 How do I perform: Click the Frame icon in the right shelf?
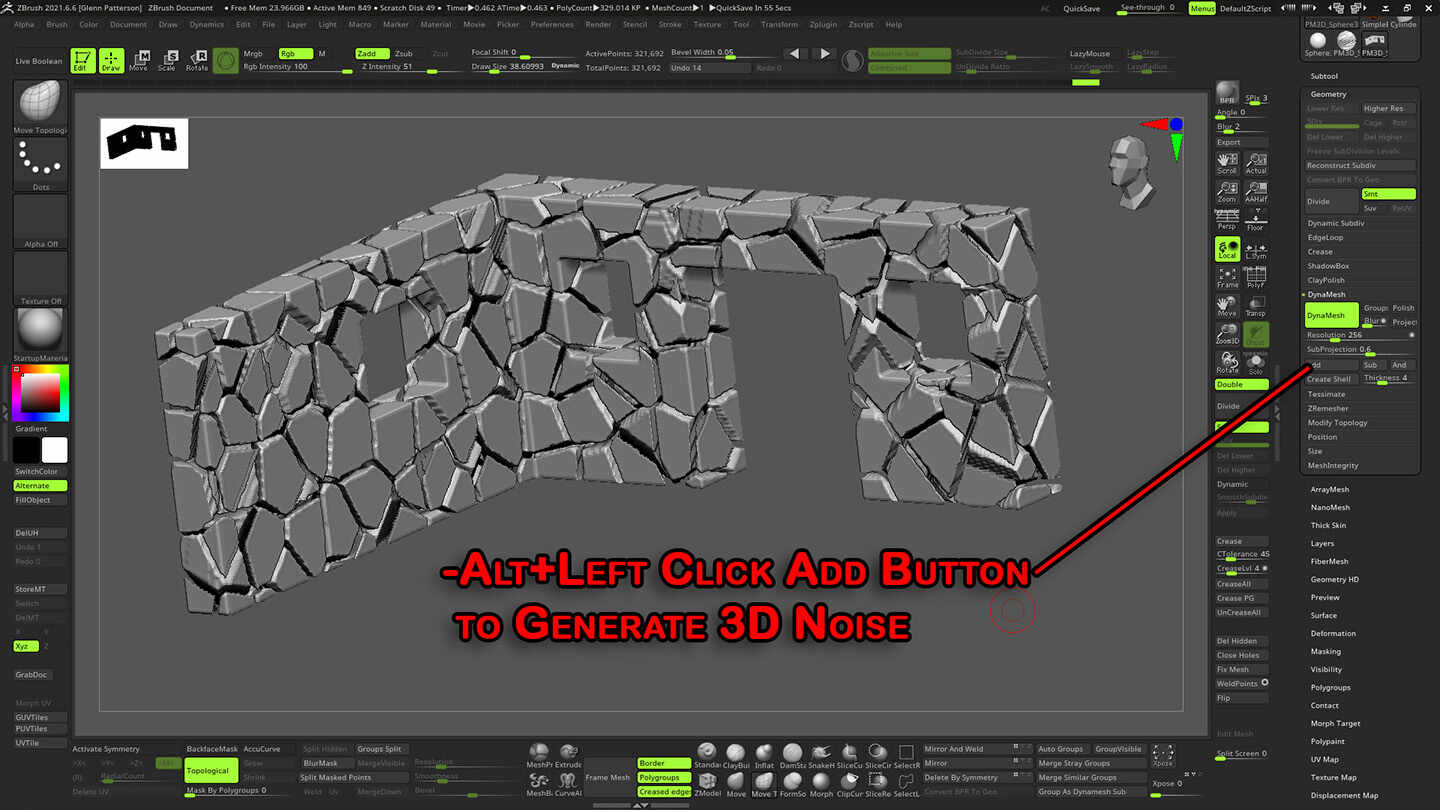coord(1227,277)
